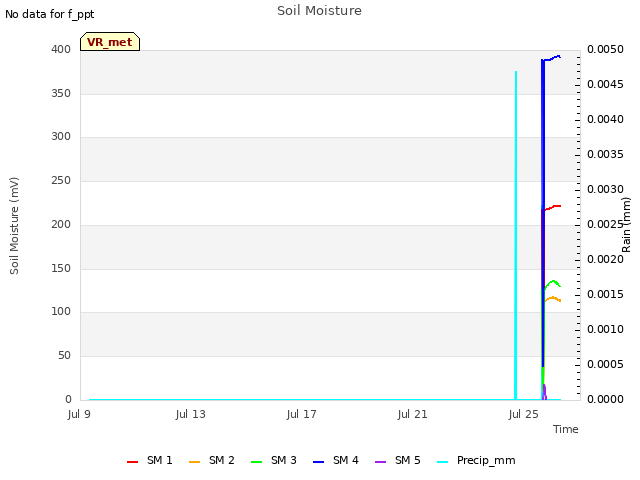Click the 100 left axis value
The image size is (640, 480).
(61, 311)
